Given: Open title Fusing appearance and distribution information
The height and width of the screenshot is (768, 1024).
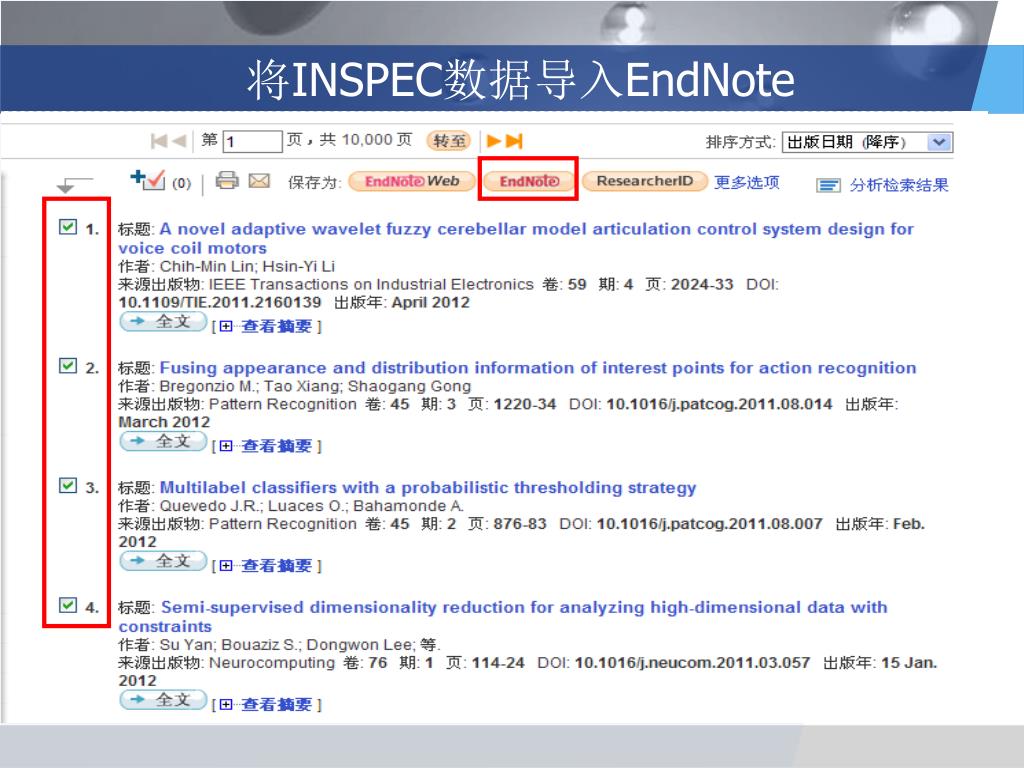Looking at the screenshot, I should tap(537, 368).
